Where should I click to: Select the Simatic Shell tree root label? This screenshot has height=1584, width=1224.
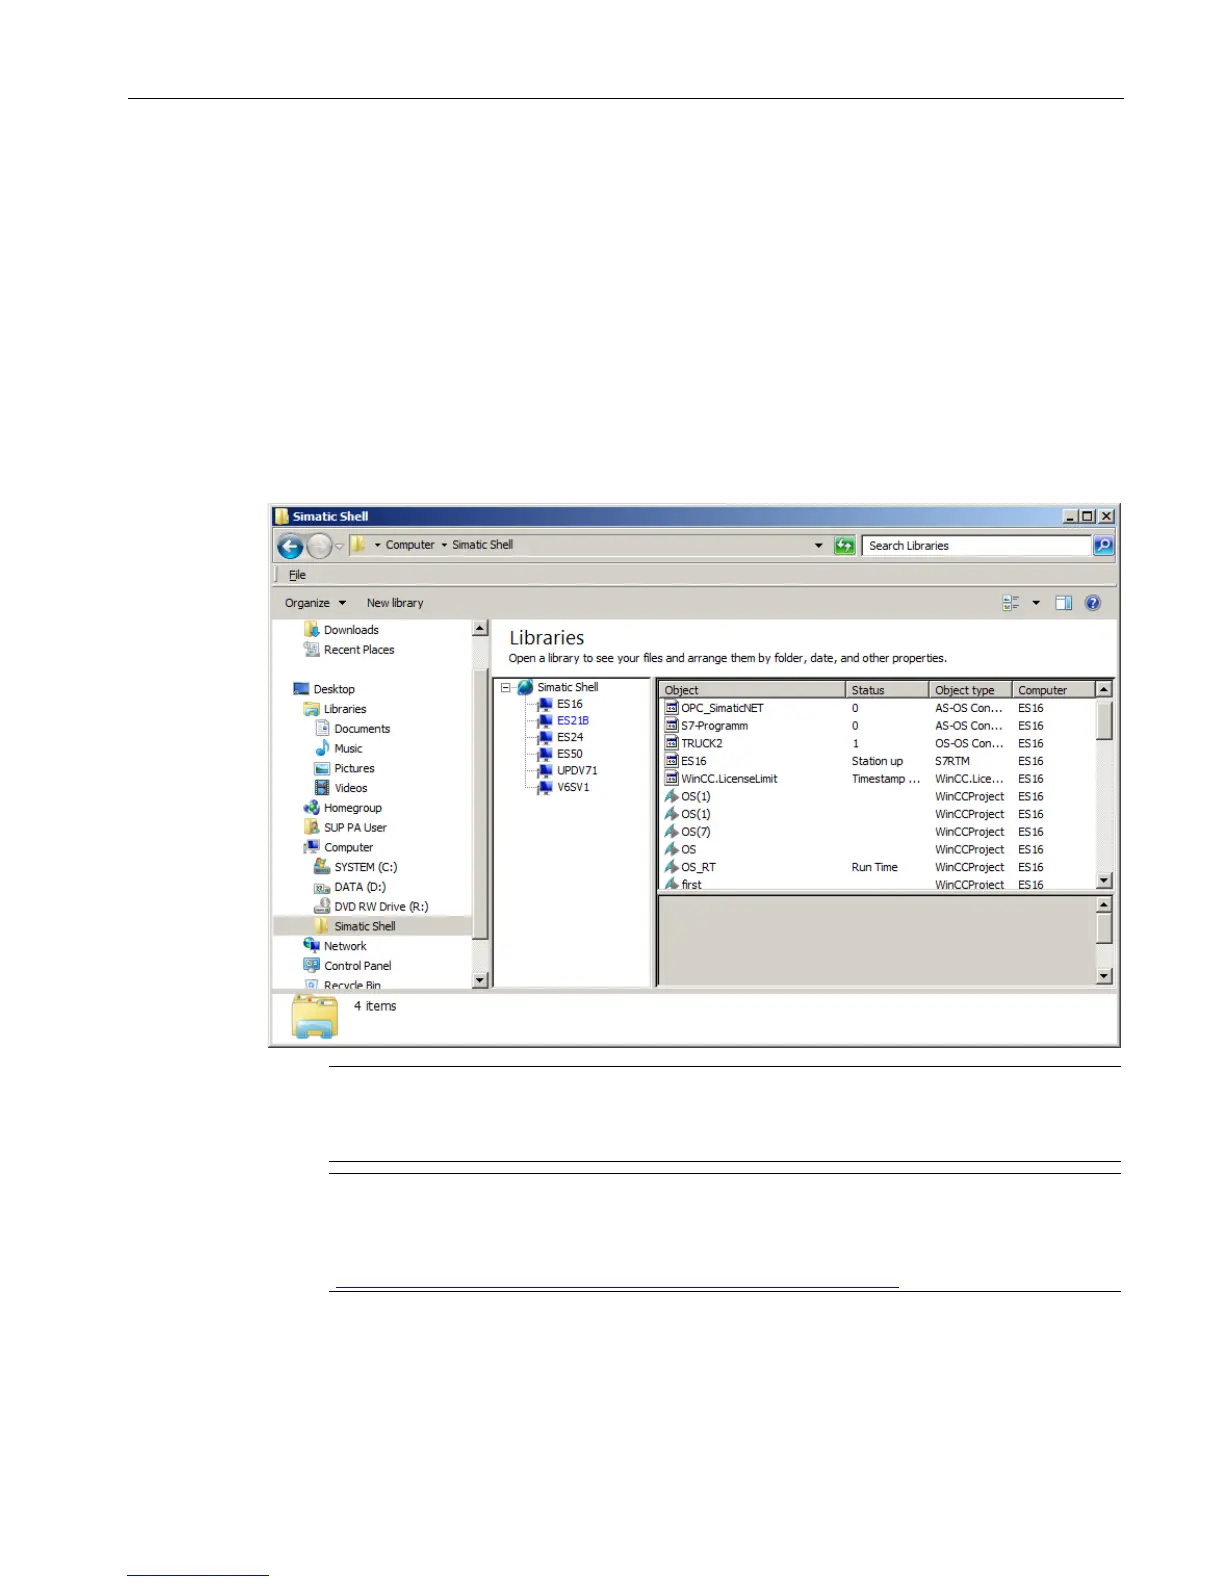568,687
